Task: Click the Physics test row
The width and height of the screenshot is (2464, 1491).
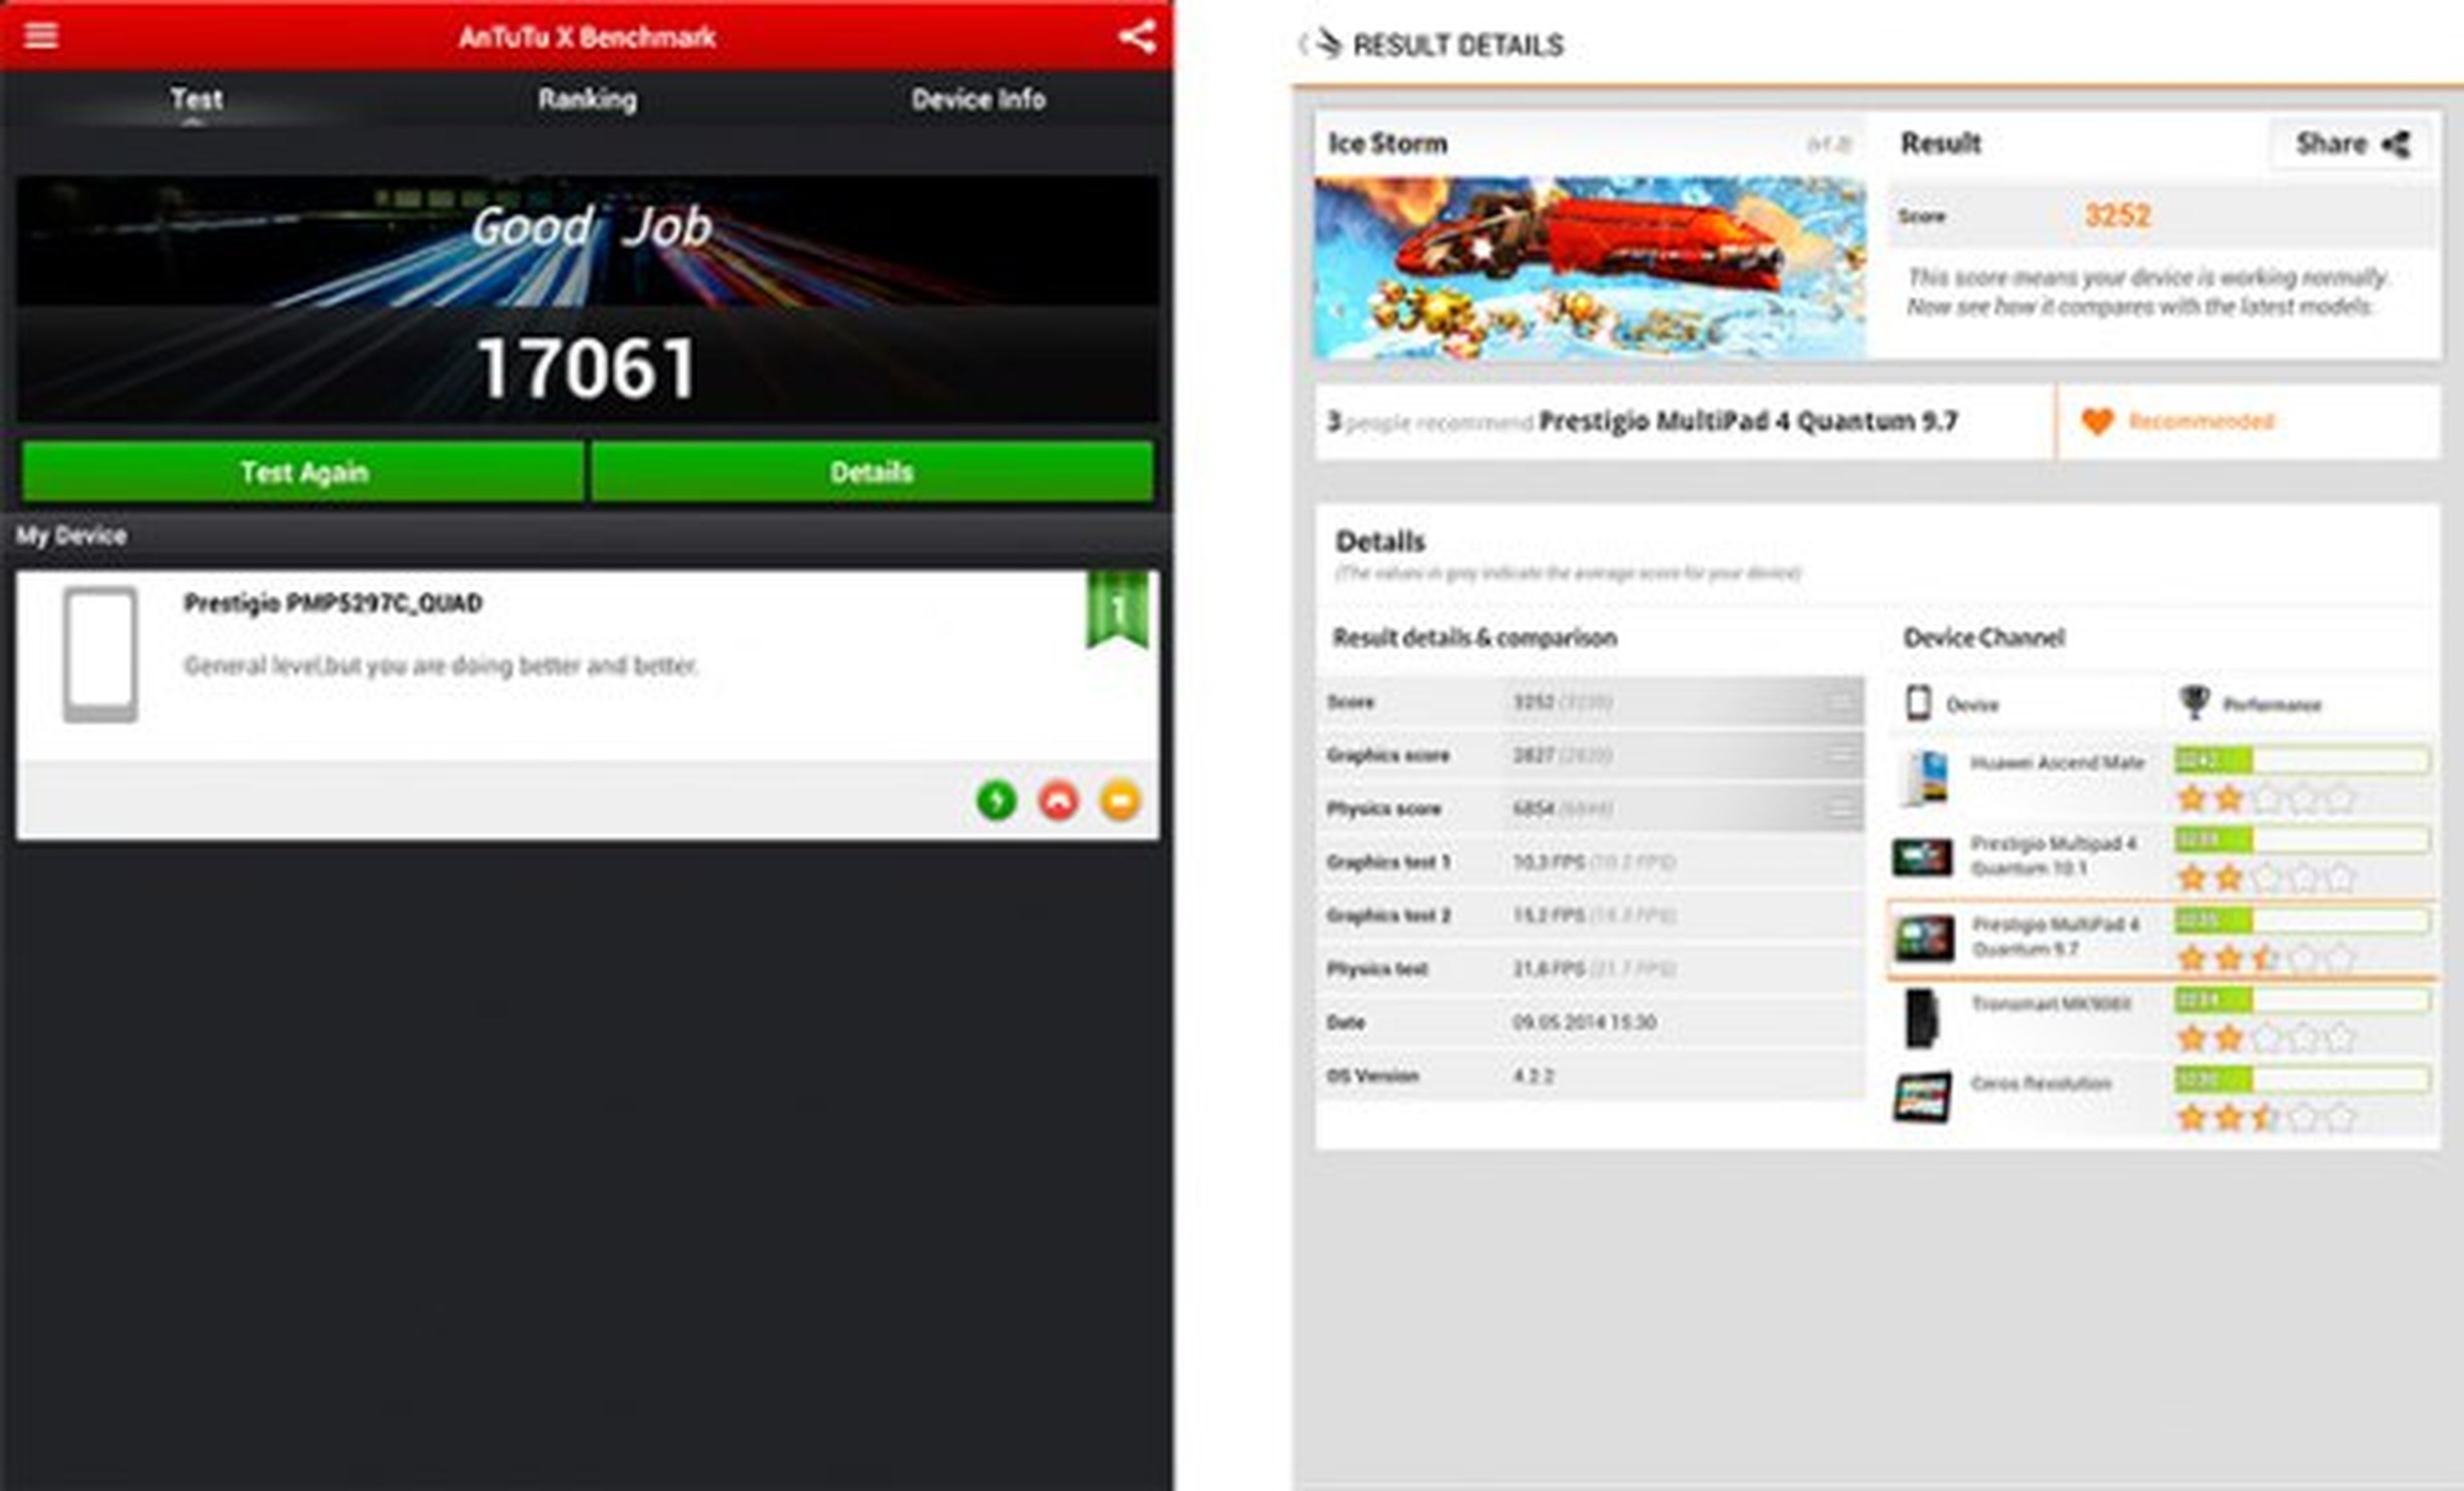Action: click(1590, 969)
